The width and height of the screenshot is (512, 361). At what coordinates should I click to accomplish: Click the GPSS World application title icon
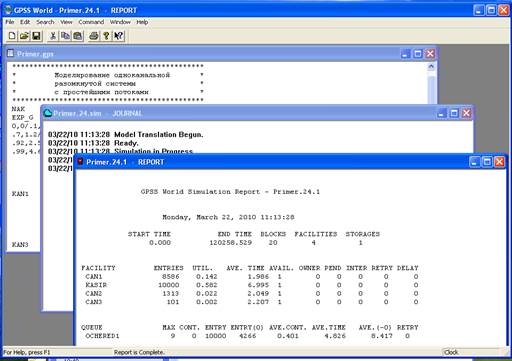[x=7, y=10]
